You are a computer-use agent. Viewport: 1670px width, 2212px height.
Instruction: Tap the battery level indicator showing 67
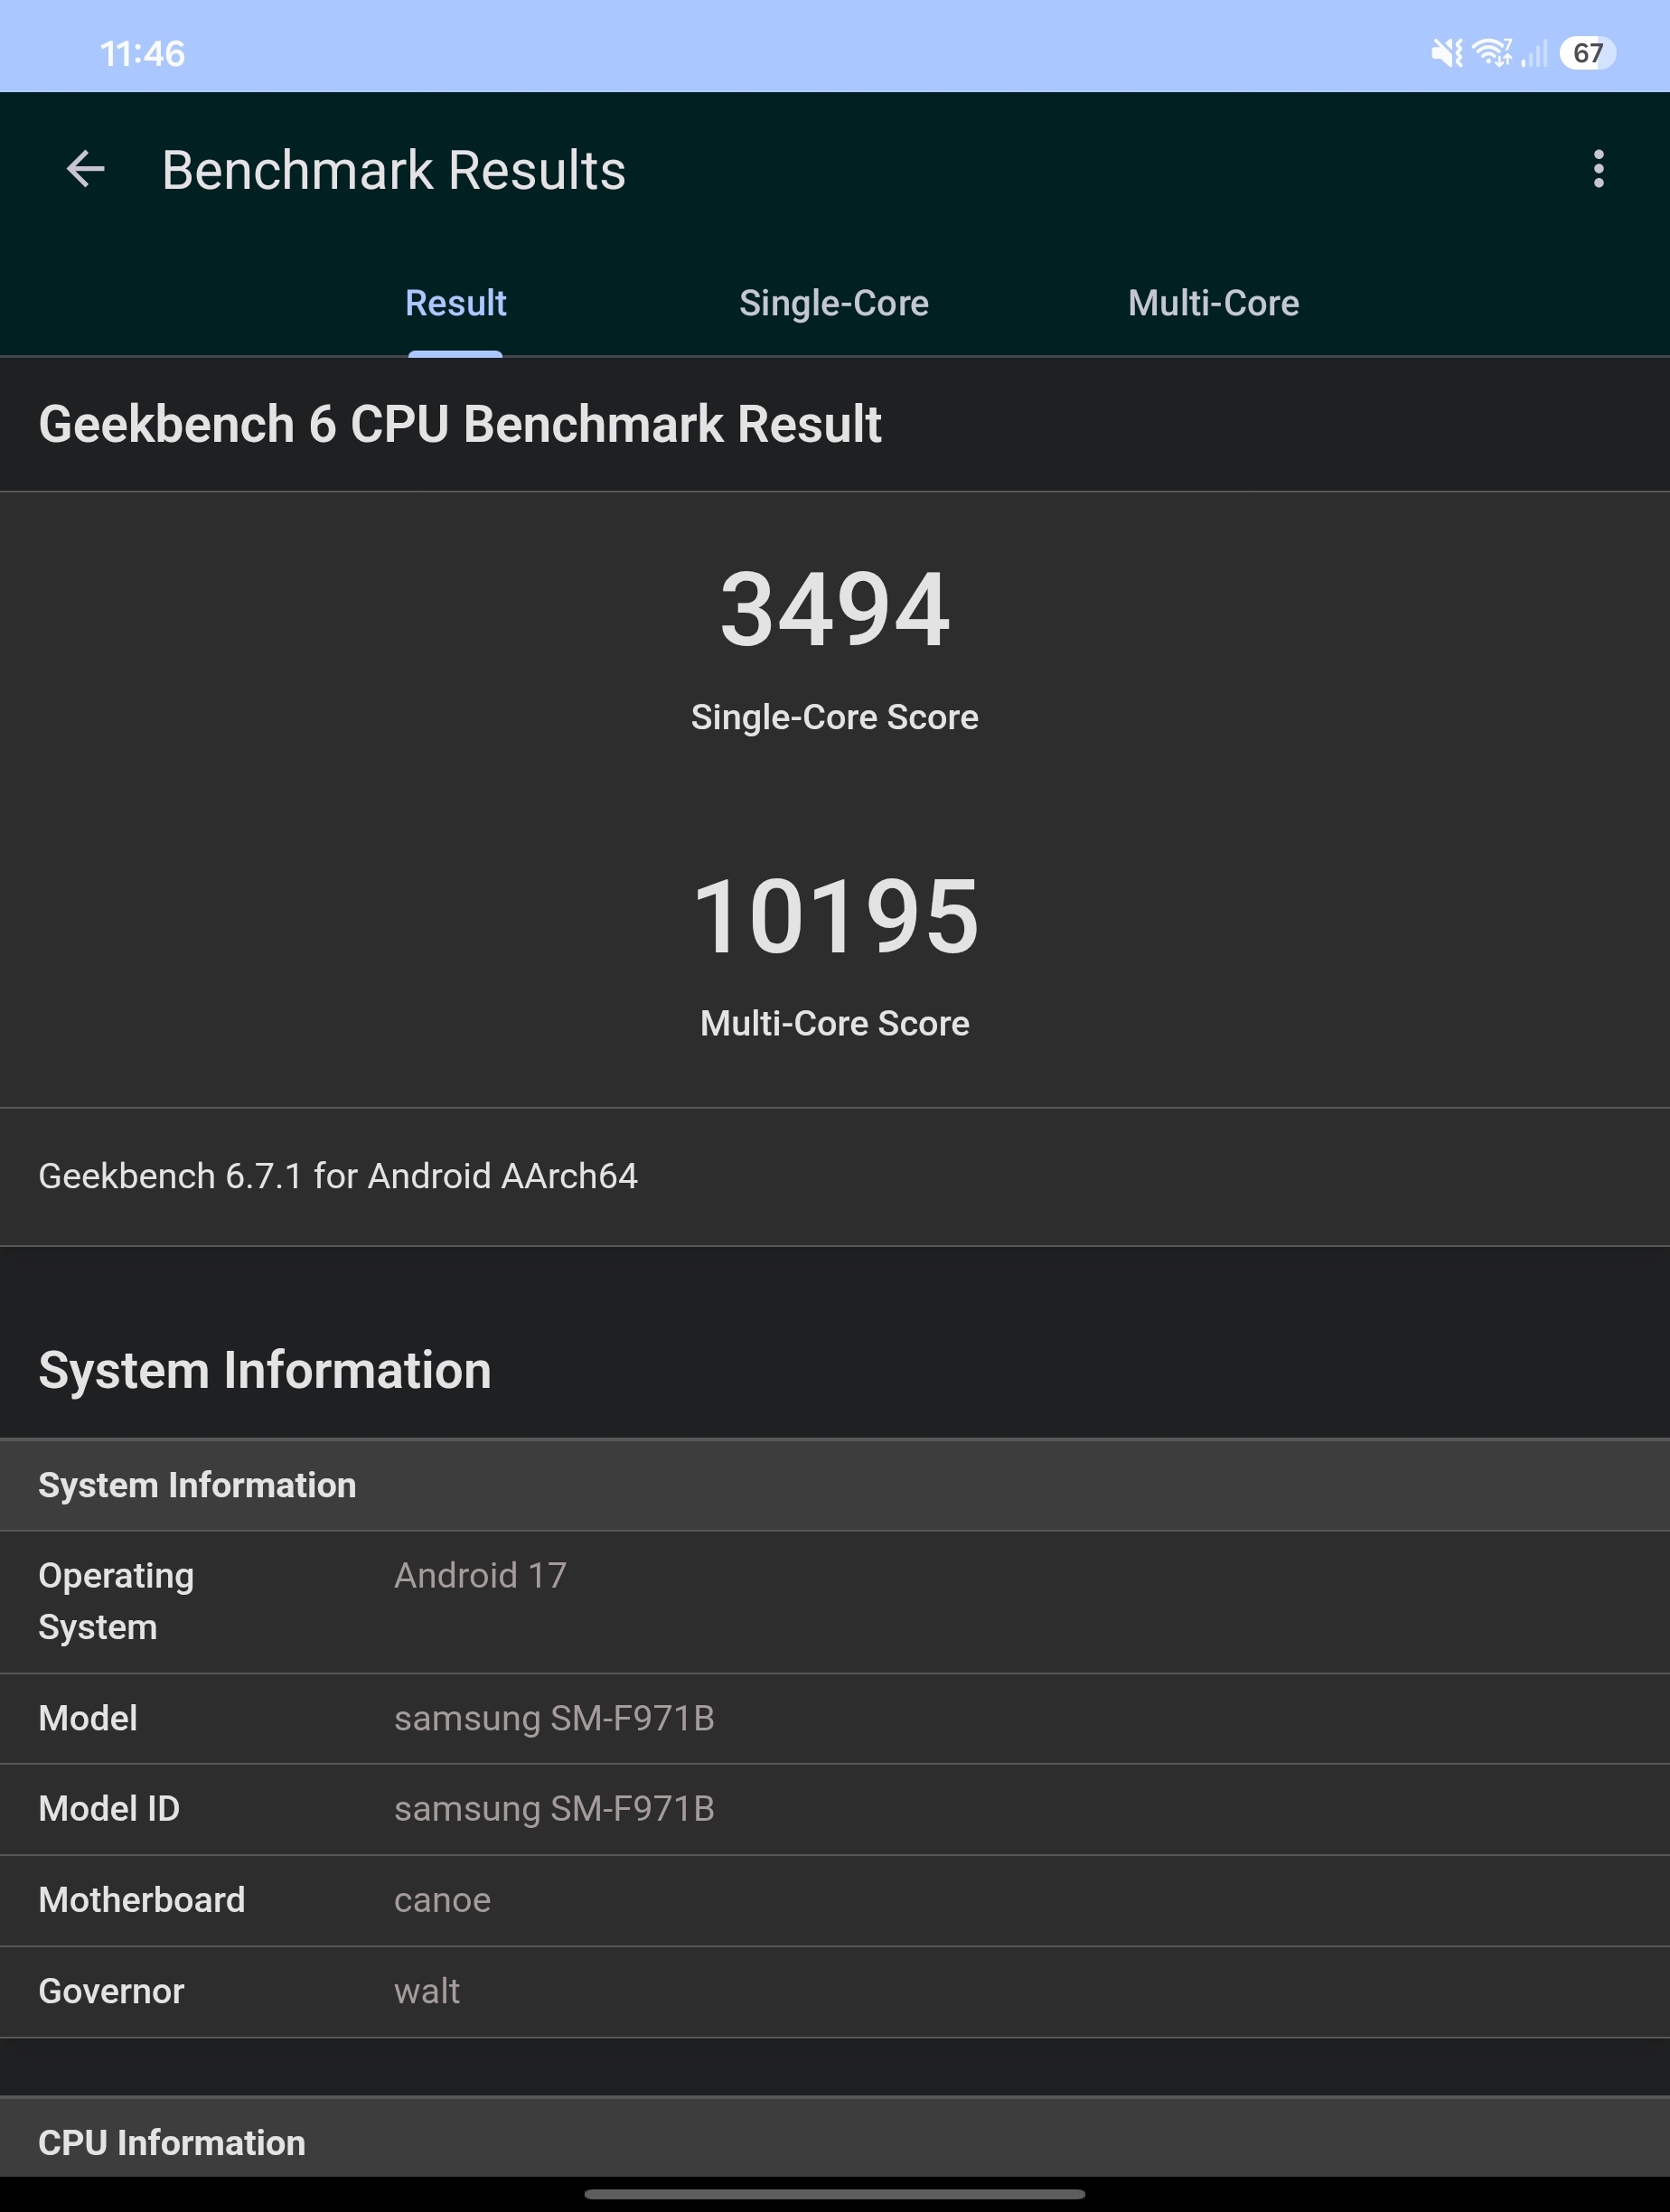point(1588,53)
